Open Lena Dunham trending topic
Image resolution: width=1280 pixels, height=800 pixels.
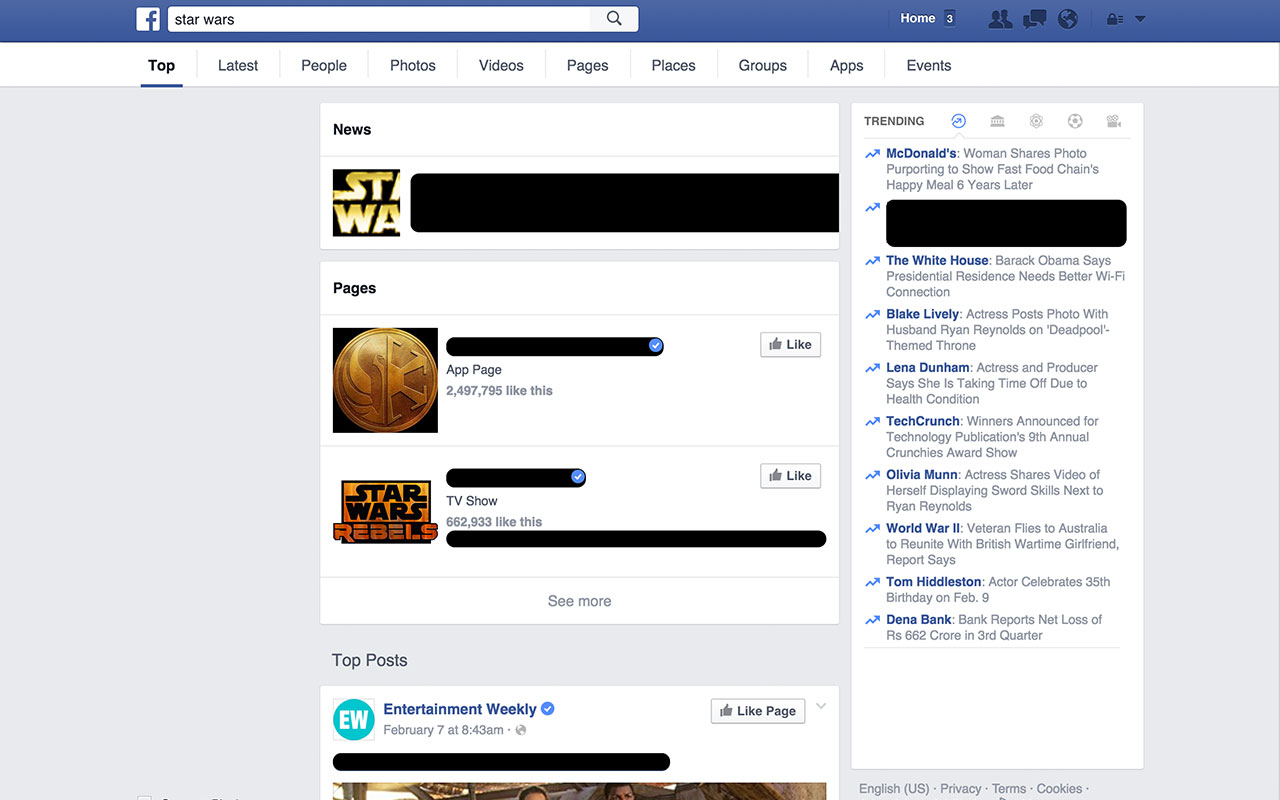coord(928,367)
